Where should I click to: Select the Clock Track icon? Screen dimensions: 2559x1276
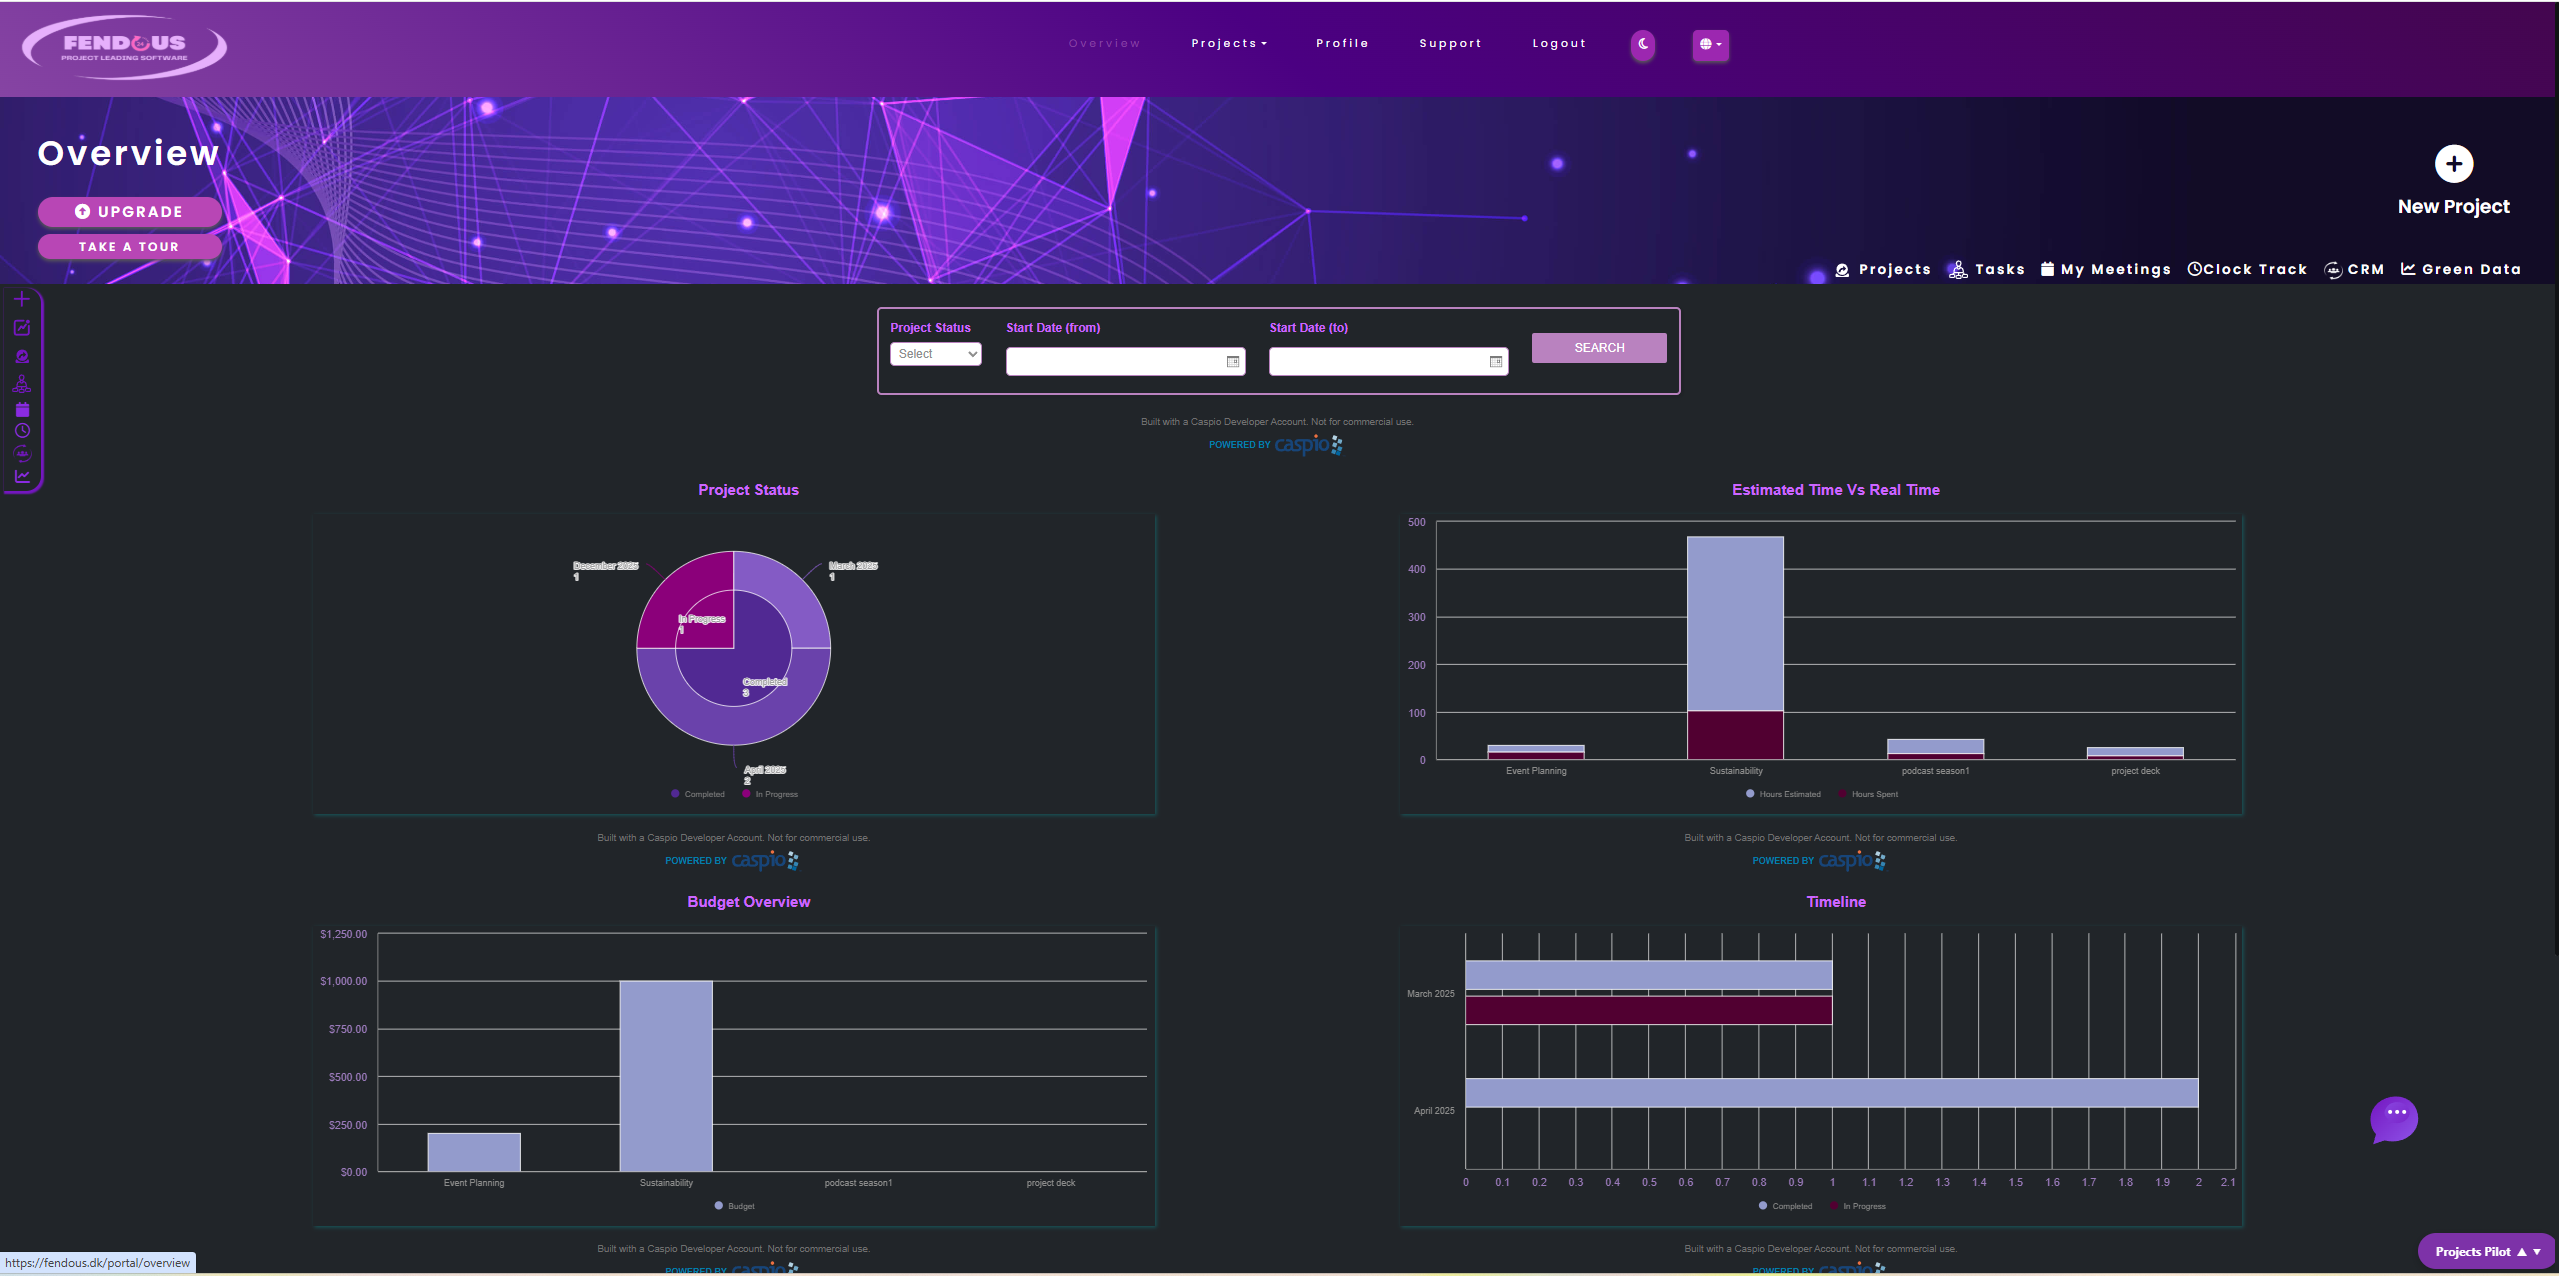2195,269
